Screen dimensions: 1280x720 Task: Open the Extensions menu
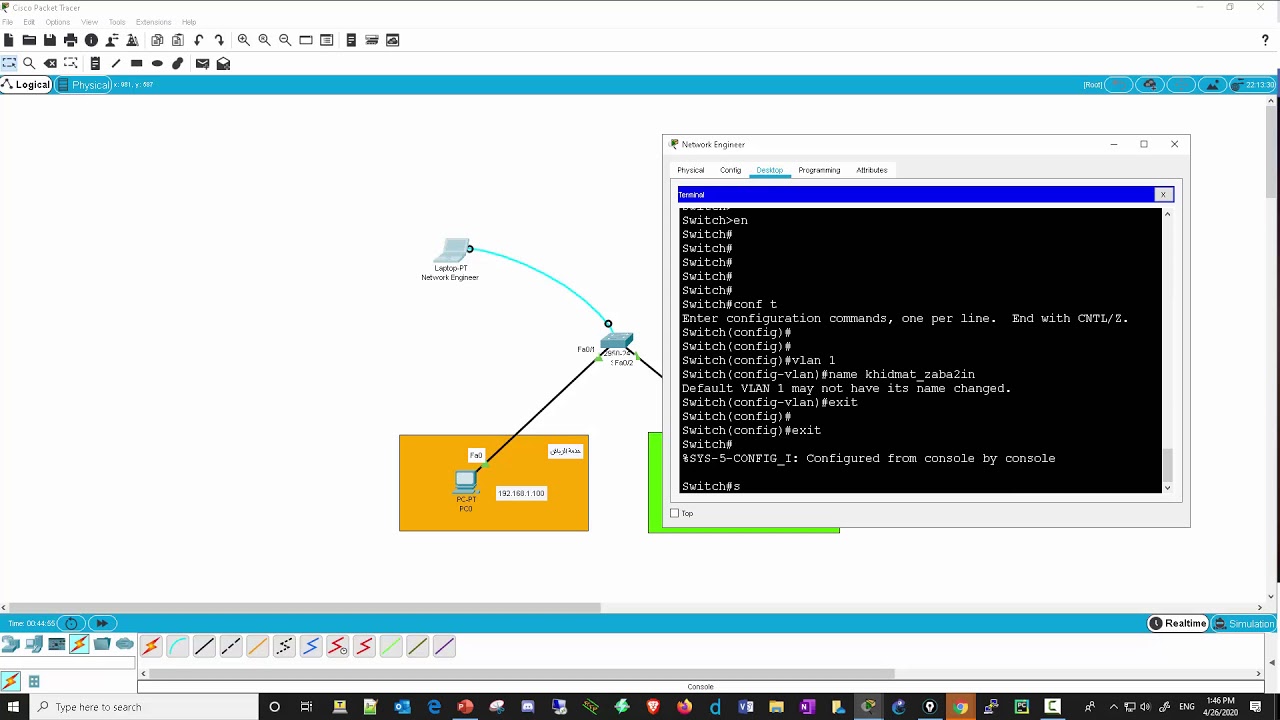pyautogui.click(x=153, y=22)
